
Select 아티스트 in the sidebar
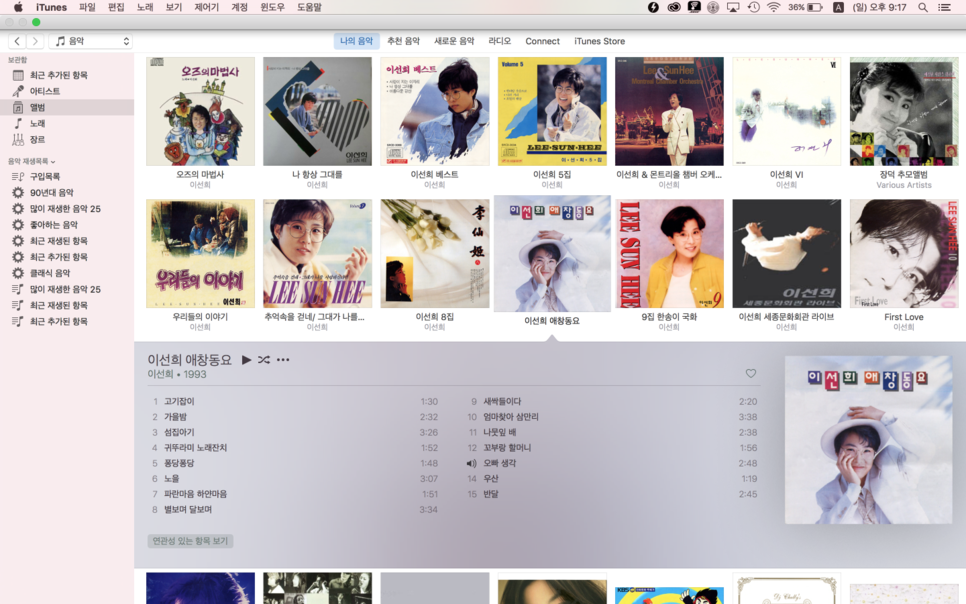[67, 91]
